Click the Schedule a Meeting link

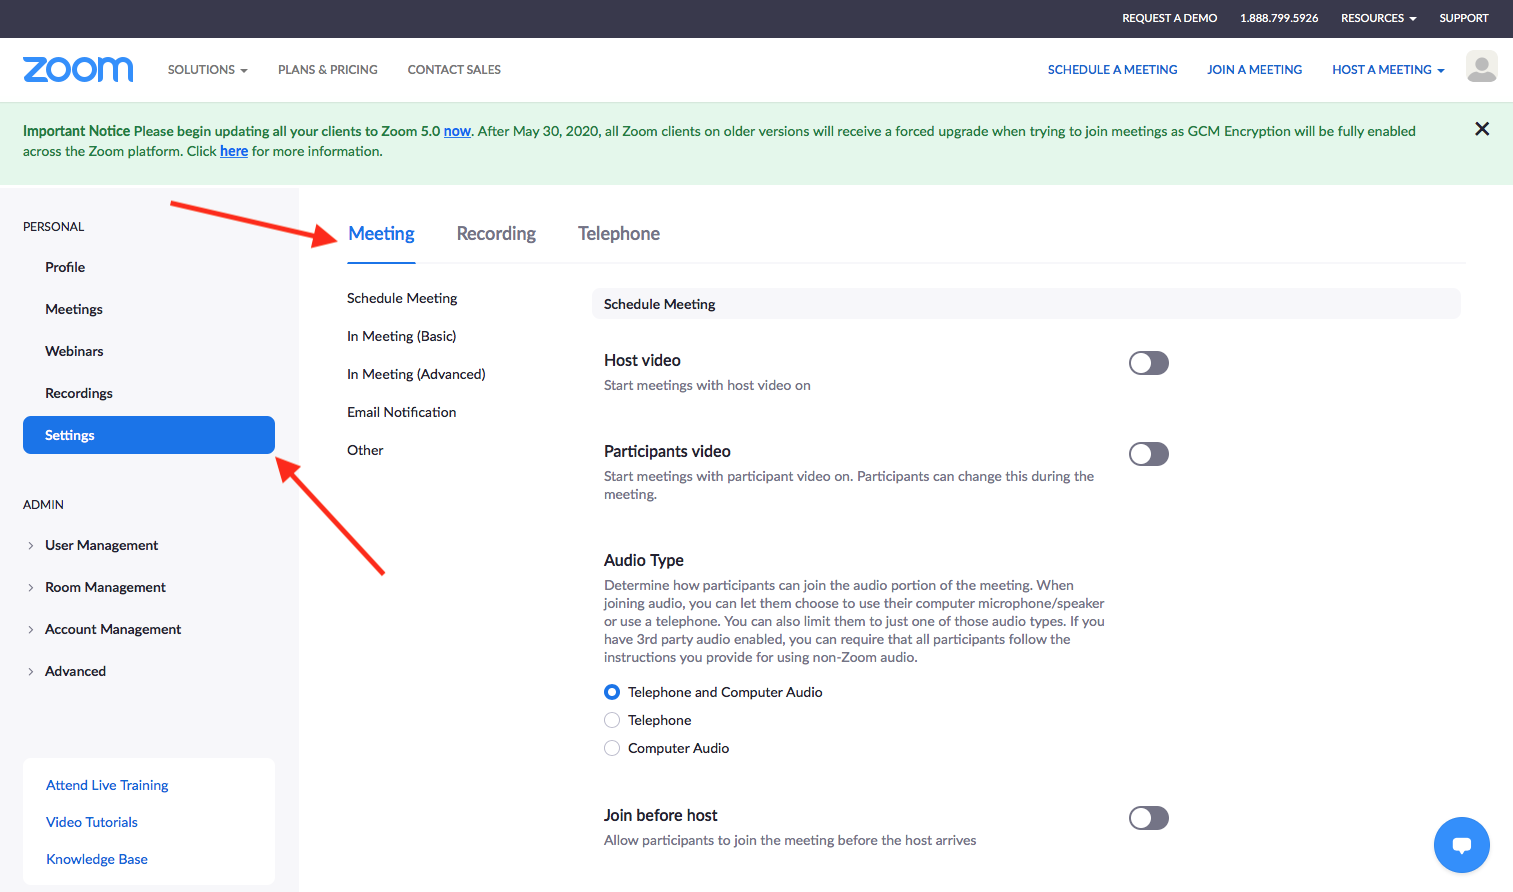point(1112,70)
